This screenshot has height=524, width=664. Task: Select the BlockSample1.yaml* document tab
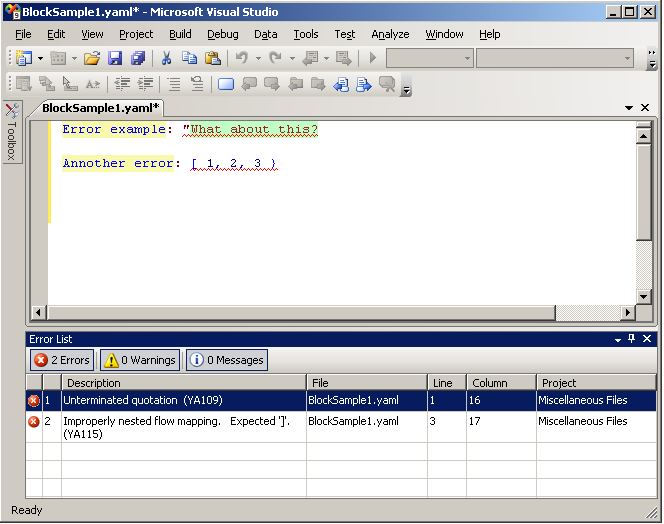[x=100, y=108]
